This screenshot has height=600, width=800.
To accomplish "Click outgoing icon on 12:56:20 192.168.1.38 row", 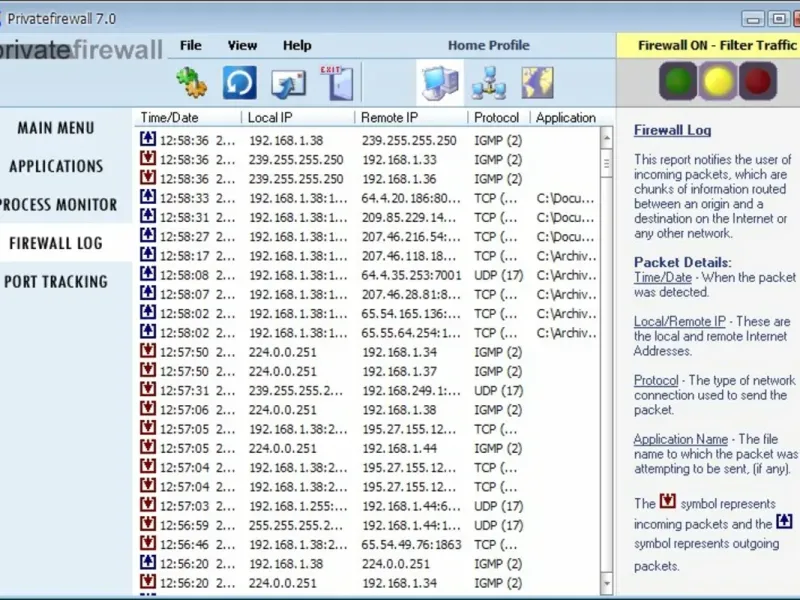I will tap(148, 562).
